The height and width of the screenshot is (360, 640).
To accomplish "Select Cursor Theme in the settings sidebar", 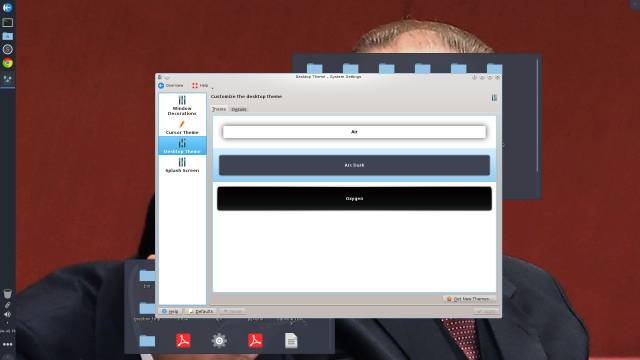I will coord(182,127).
